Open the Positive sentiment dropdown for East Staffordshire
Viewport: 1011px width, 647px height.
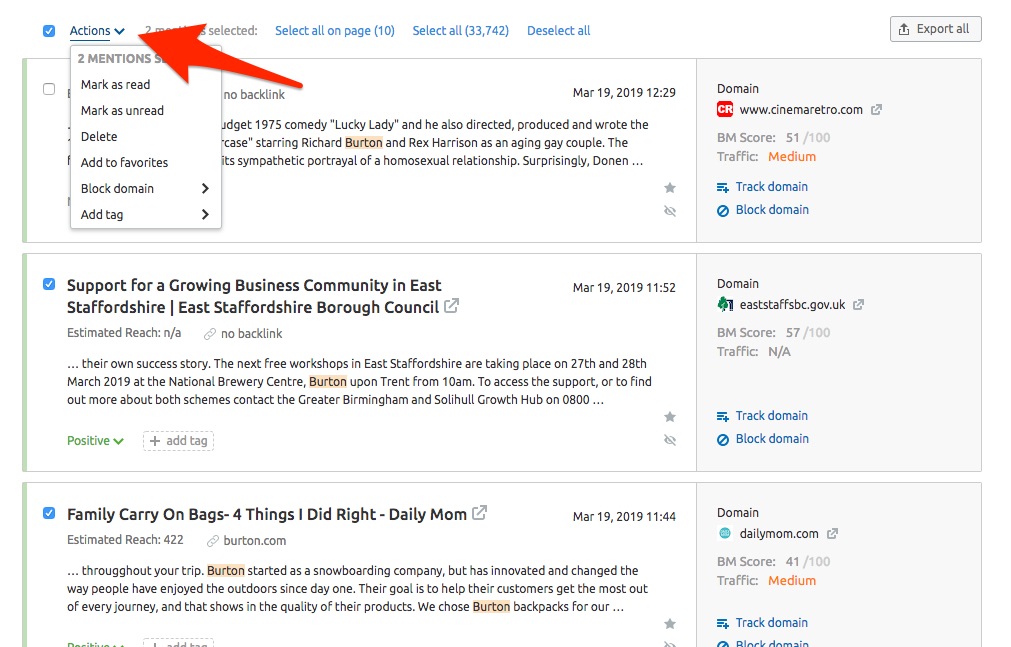tap(95, 441)
